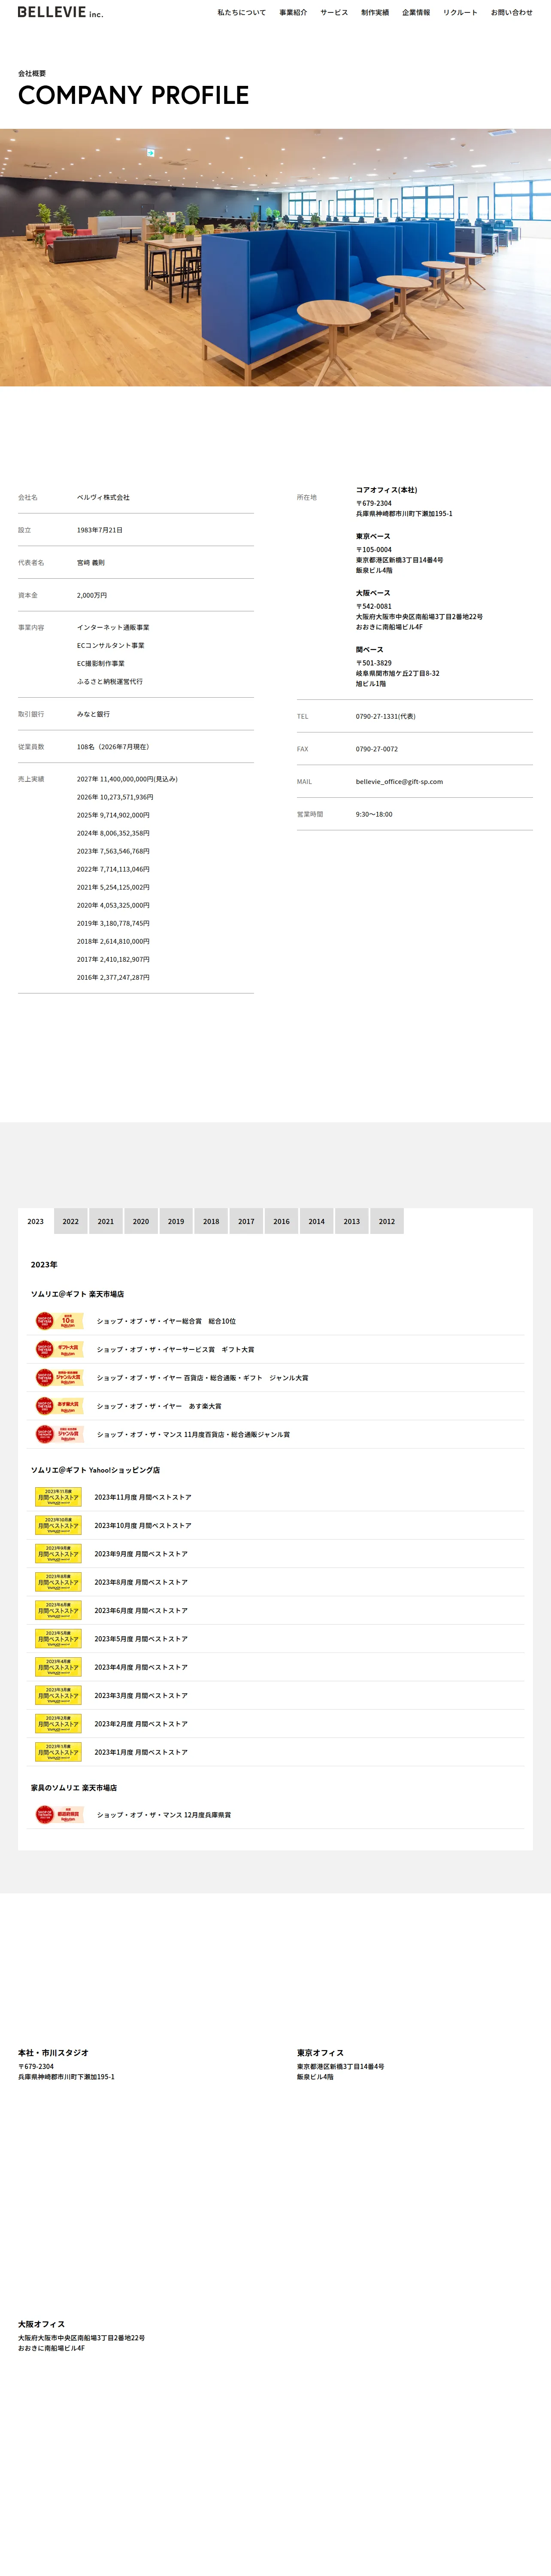The height and width of the screenshot is (2576, 551).
Task: Click the founding date 1983年7月21日
Action: click(100, 530)
